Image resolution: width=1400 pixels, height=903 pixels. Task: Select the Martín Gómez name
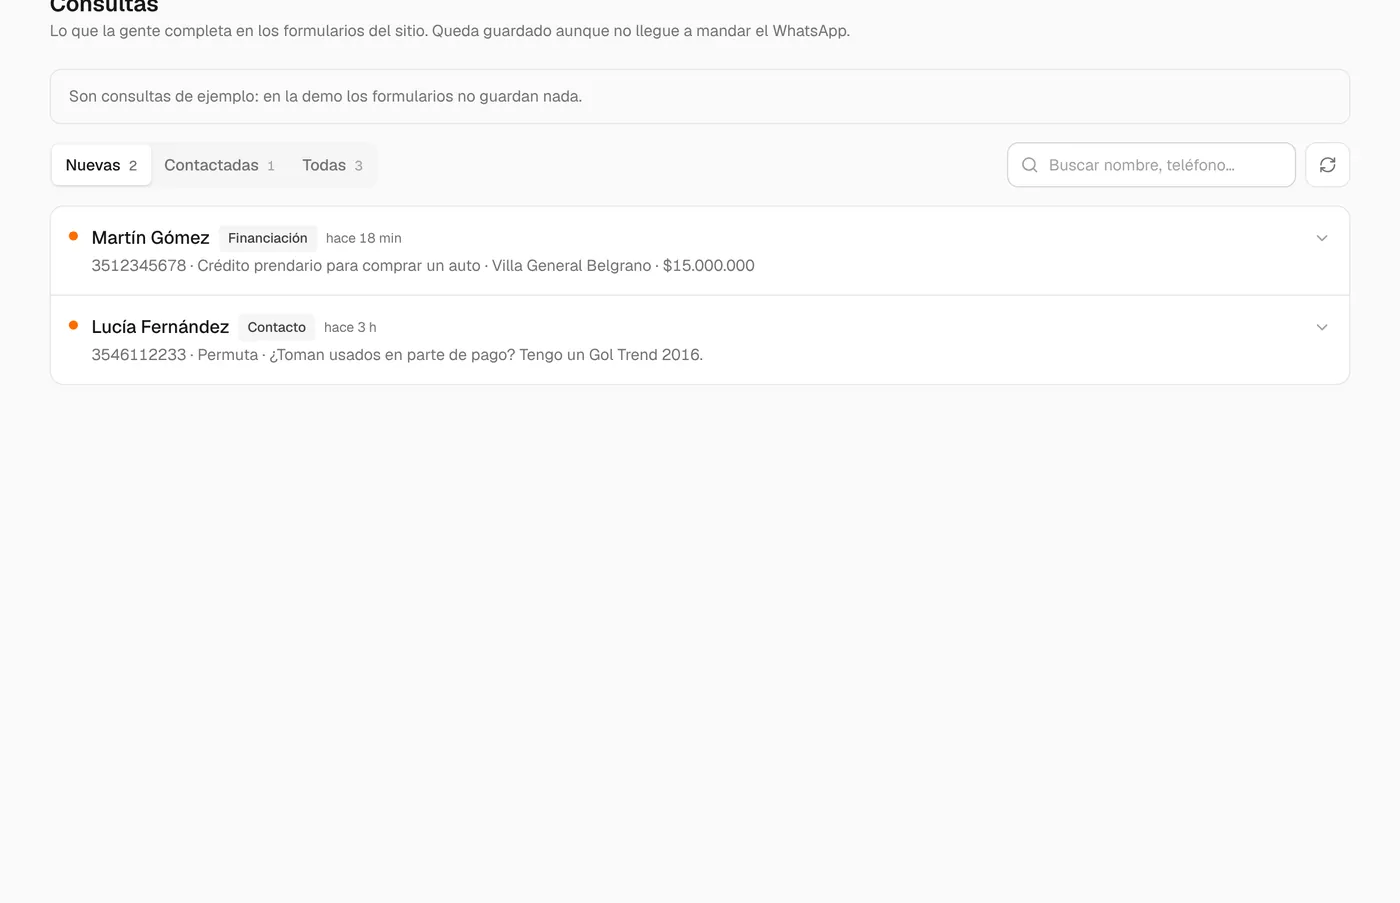tap(150, 238)
